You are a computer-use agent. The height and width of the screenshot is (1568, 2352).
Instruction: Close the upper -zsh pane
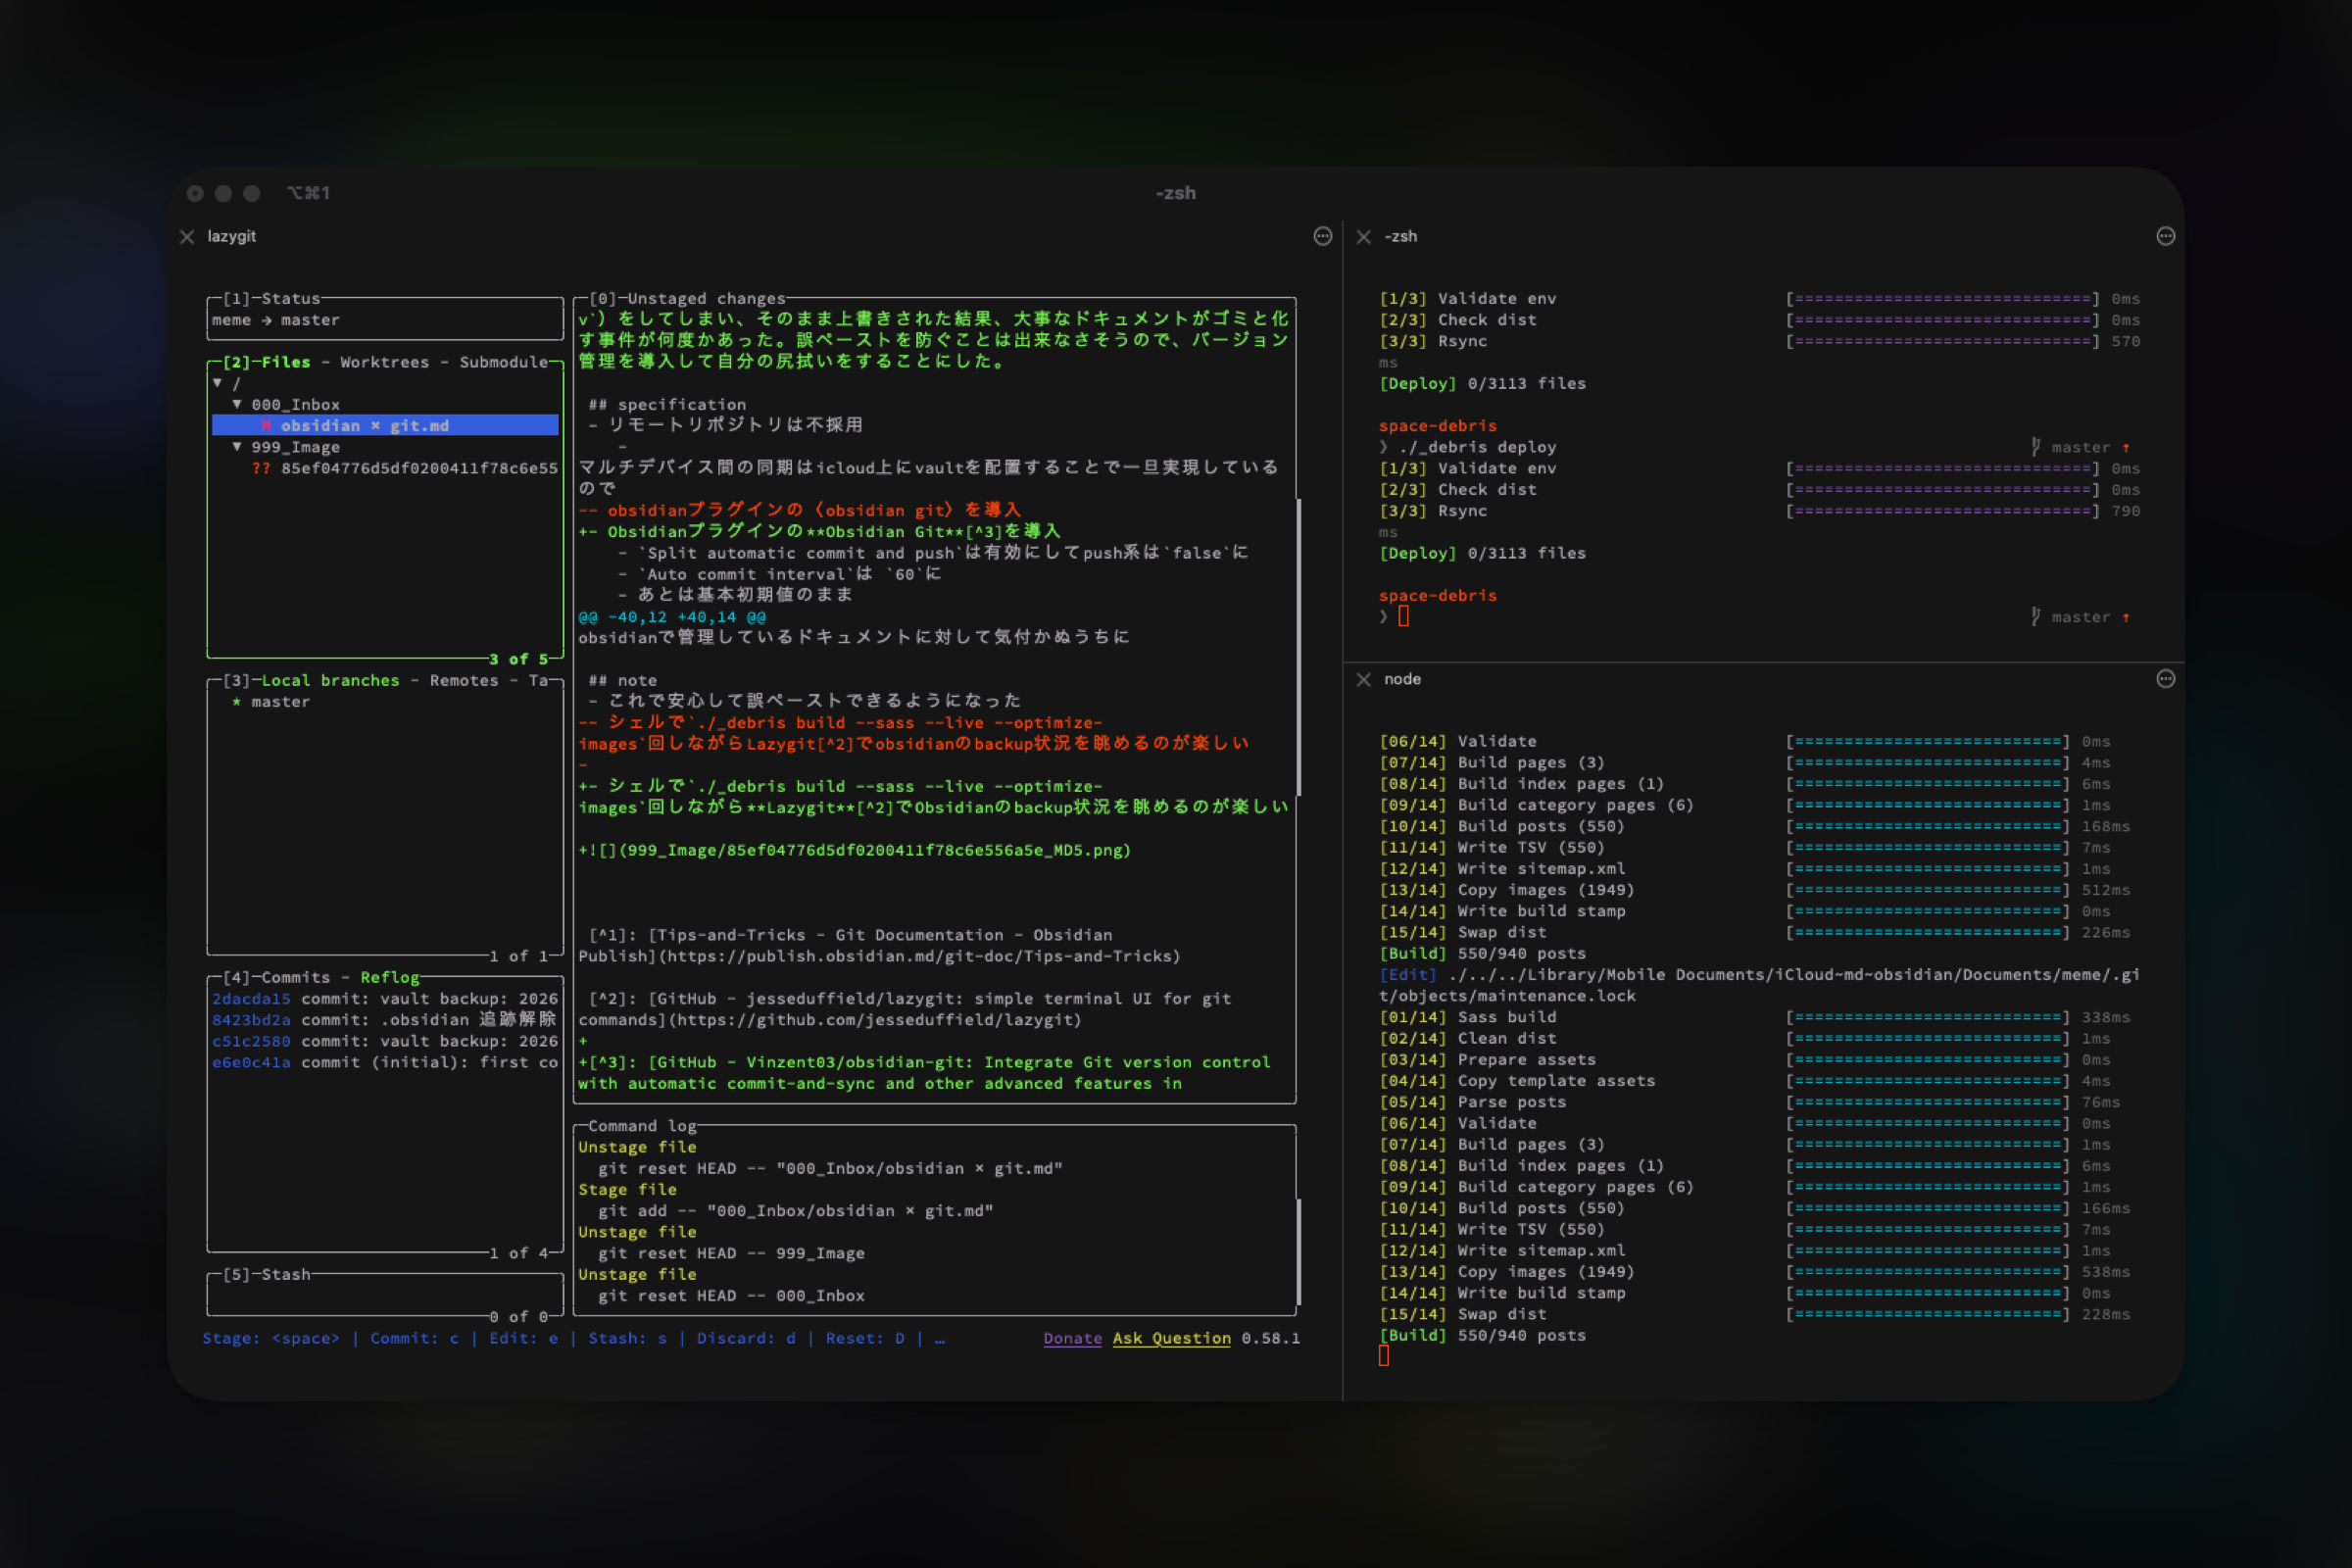(1363, 237)
